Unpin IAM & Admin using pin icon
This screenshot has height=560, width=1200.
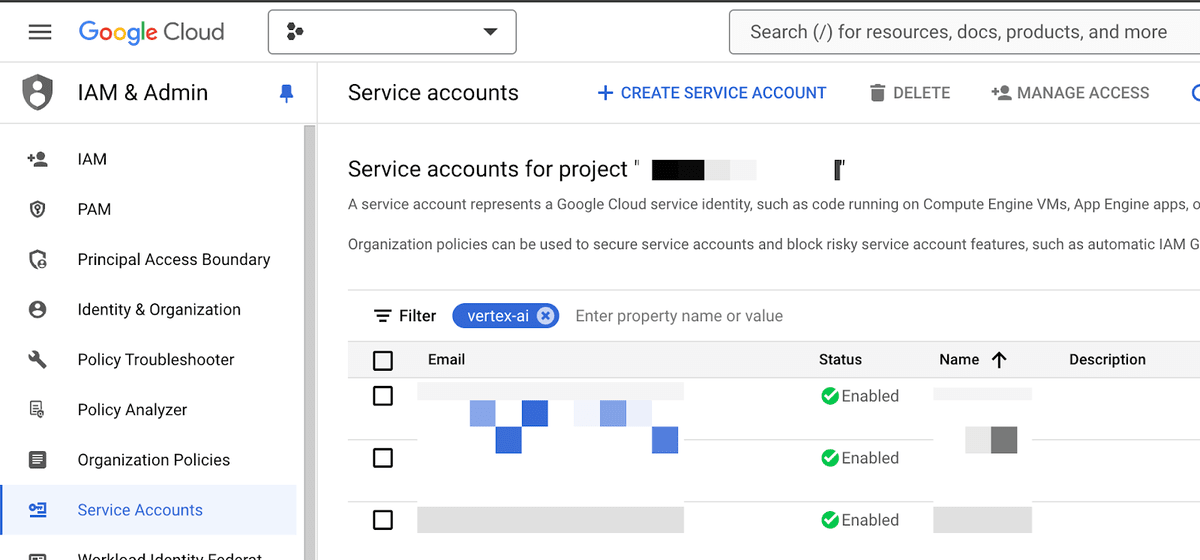click(287, 93)
